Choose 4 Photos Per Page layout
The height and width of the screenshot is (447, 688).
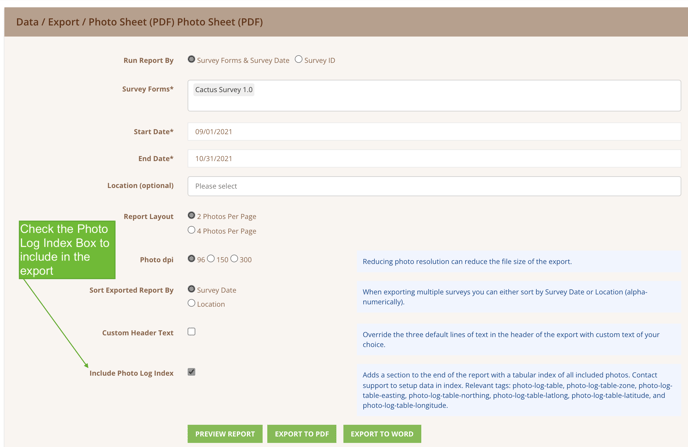(191, 230)
